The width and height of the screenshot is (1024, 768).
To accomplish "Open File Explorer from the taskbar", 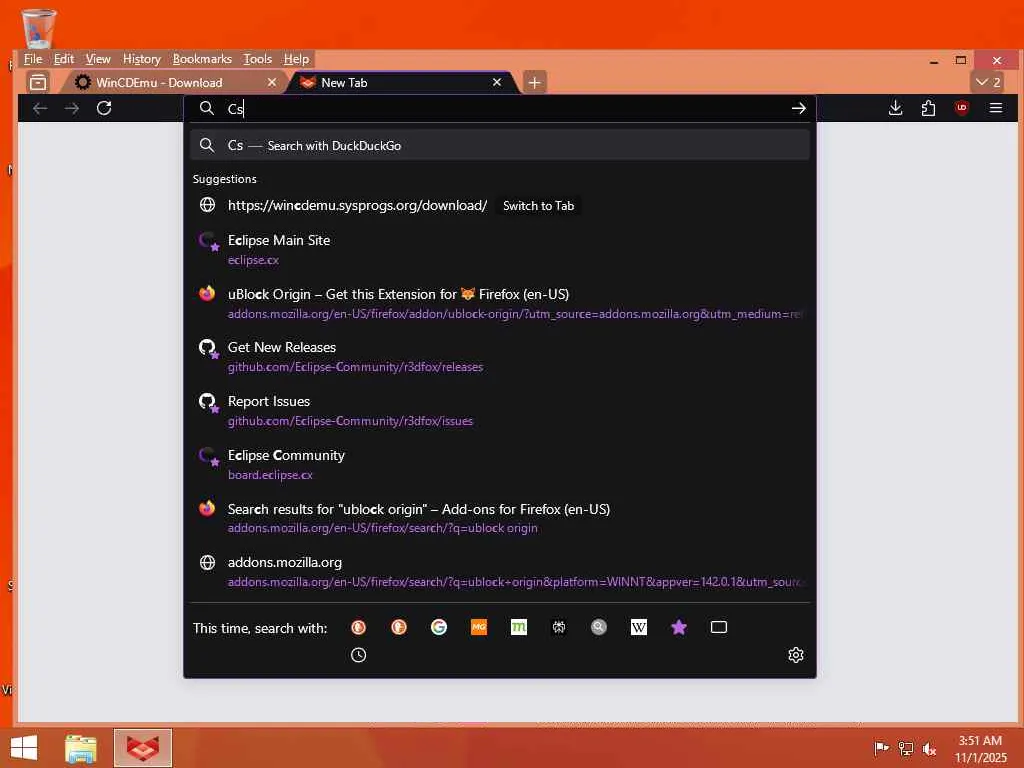I will pyautogui.click(x=81, y=748).
